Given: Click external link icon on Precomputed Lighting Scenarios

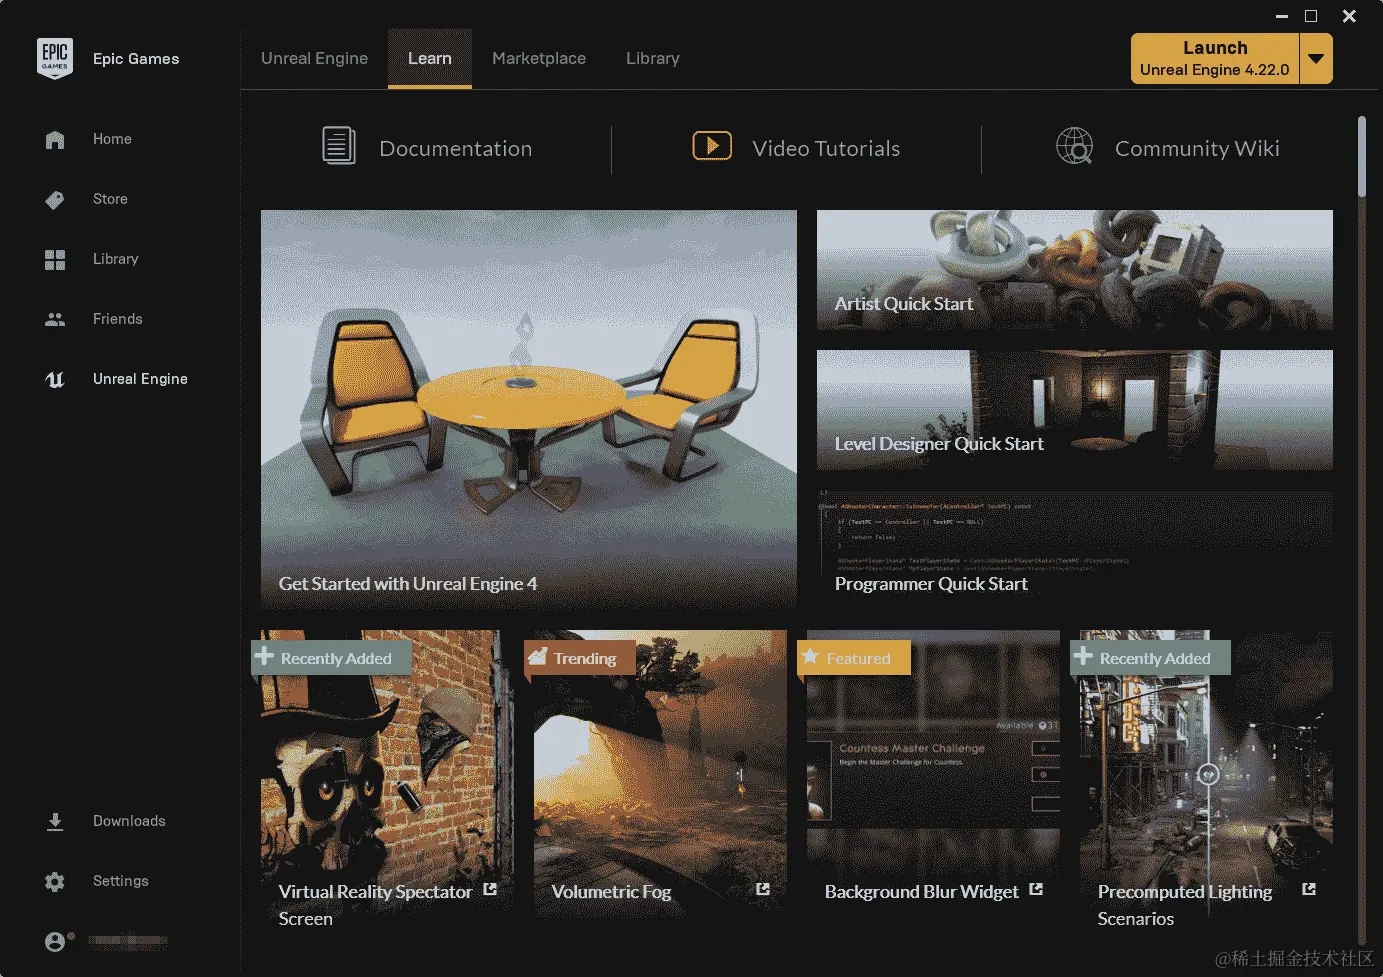Looking at the screenshot, I should [1309, 889].
